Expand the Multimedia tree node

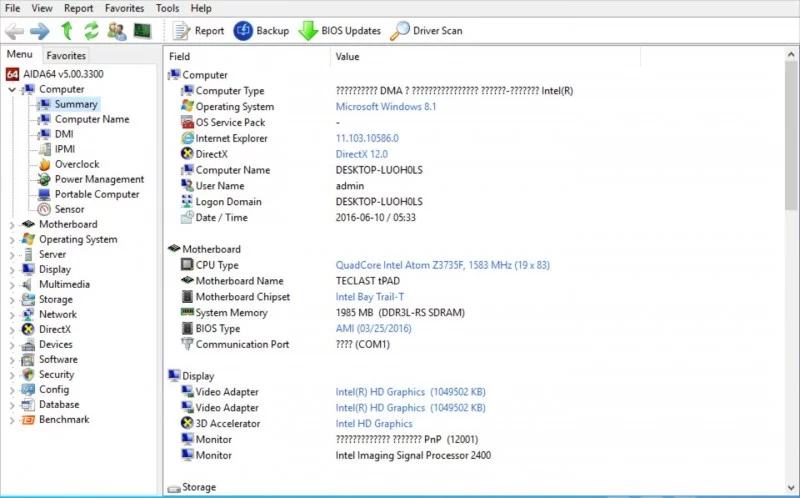[12, 285]
